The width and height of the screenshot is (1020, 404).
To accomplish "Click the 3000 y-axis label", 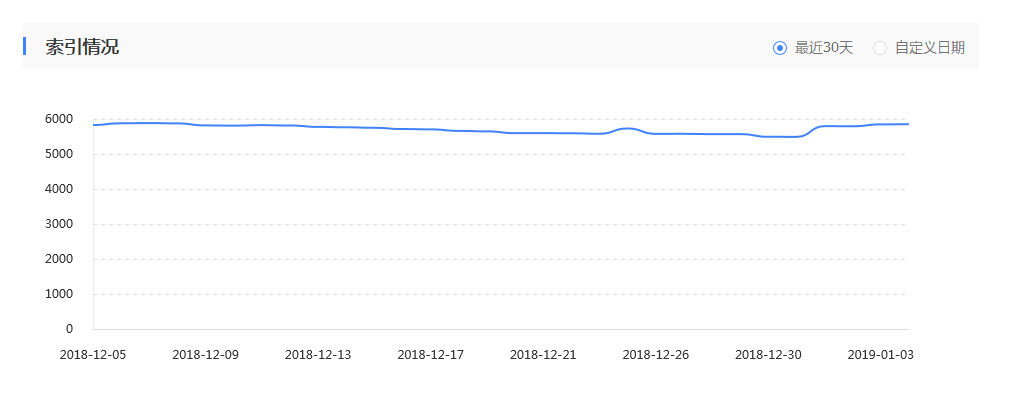I will [56, 224].
